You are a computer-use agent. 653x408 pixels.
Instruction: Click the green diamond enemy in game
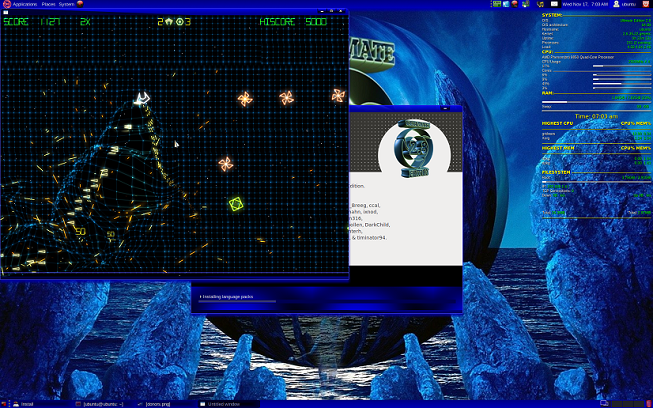point(236,204)
